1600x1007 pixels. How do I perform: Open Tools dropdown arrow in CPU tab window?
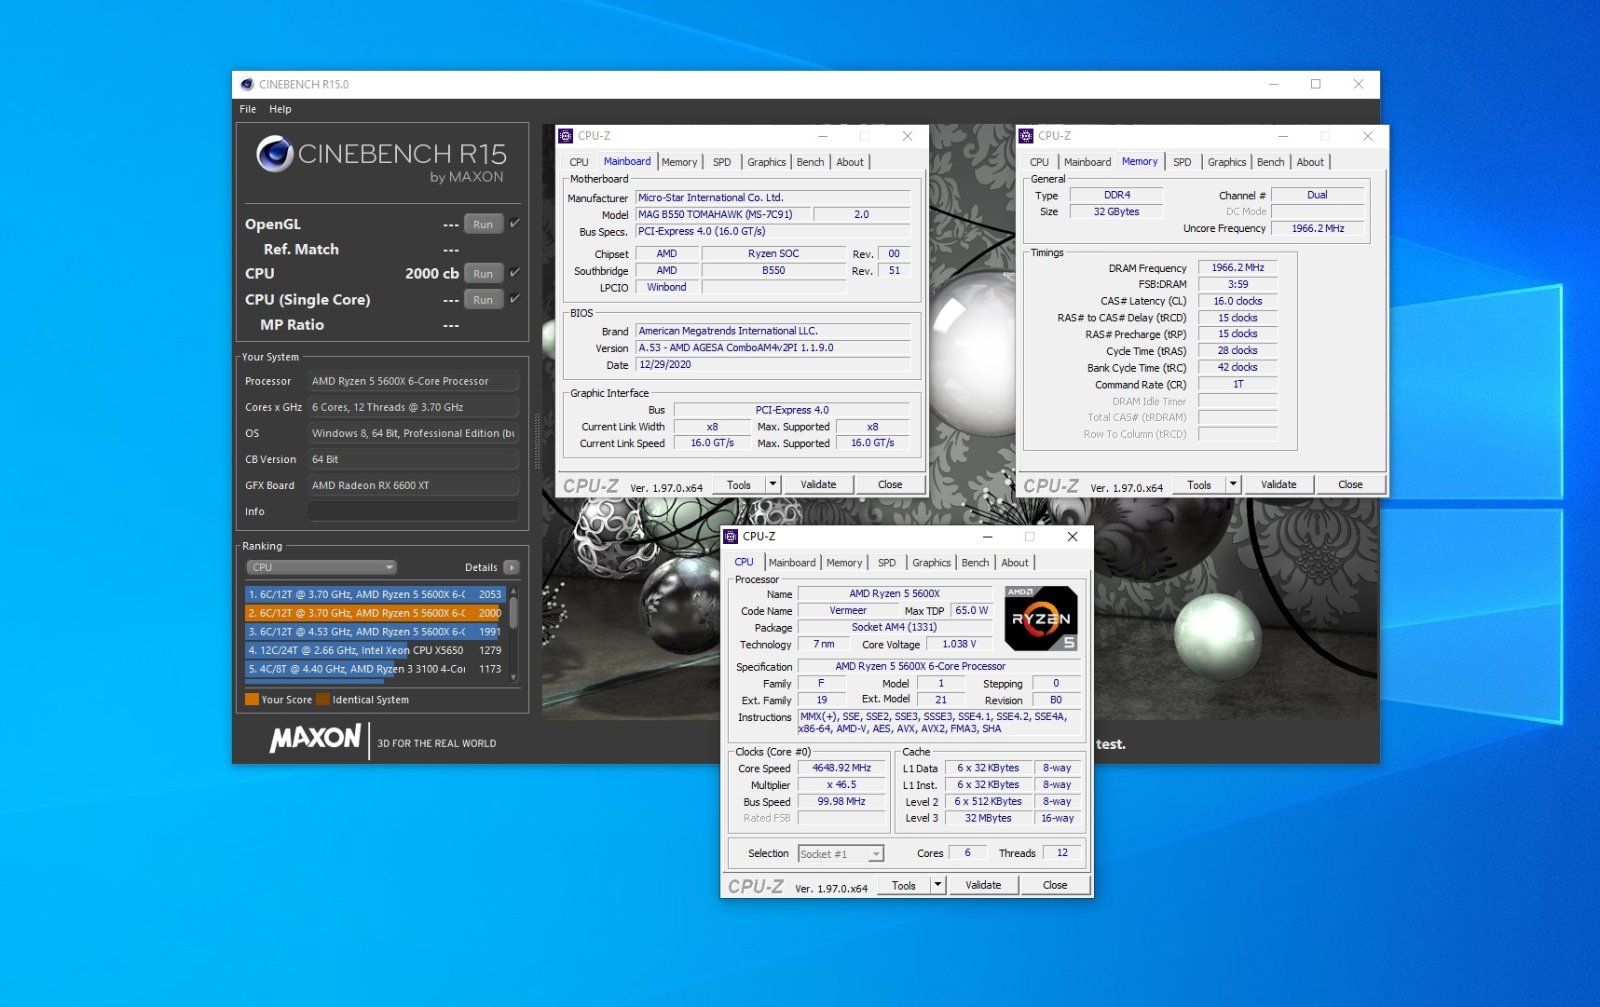937,885
